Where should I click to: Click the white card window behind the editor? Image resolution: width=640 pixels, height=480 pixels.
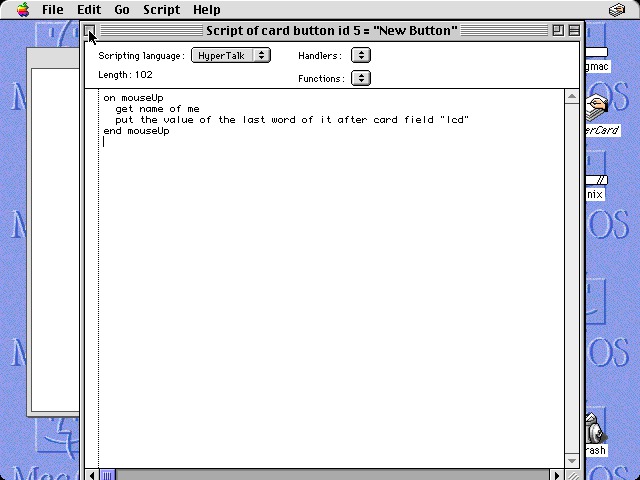coord(55,240)
